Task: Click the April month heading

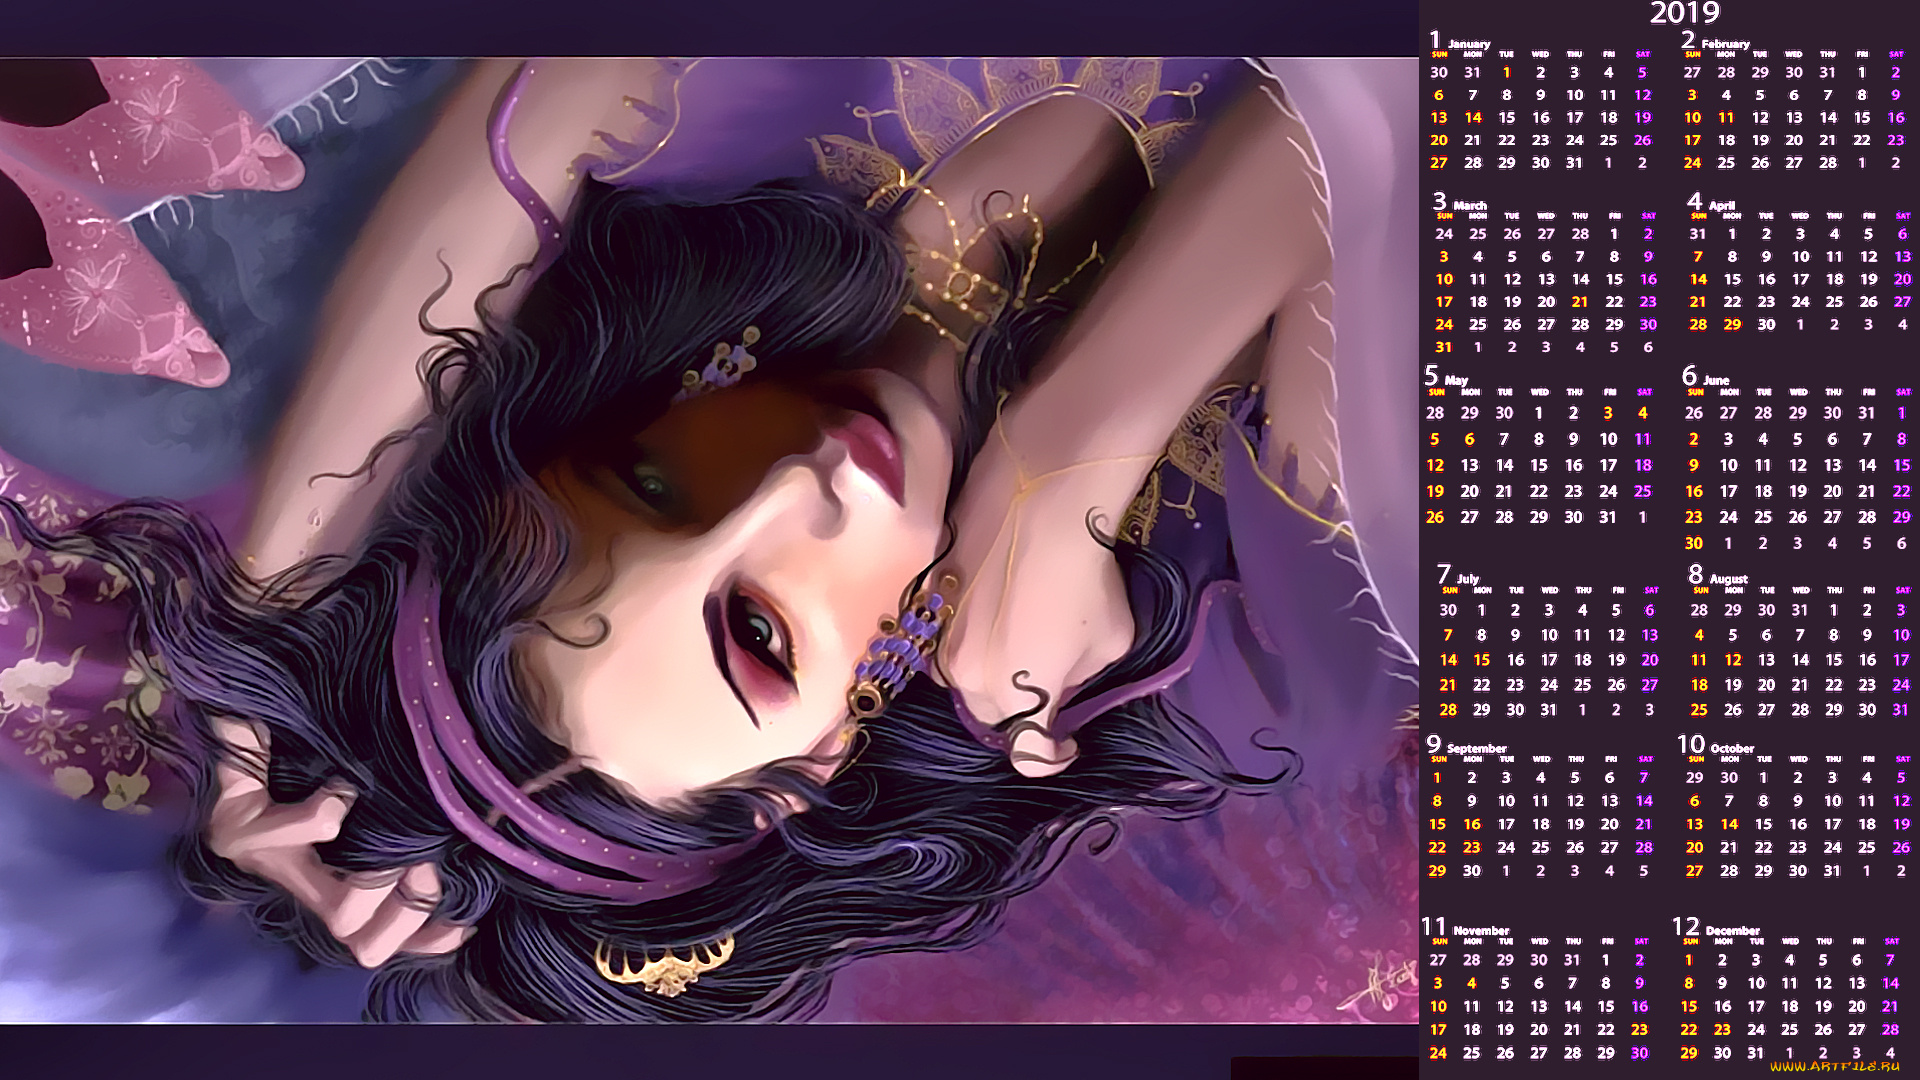Action: [x=1721, y=205]
